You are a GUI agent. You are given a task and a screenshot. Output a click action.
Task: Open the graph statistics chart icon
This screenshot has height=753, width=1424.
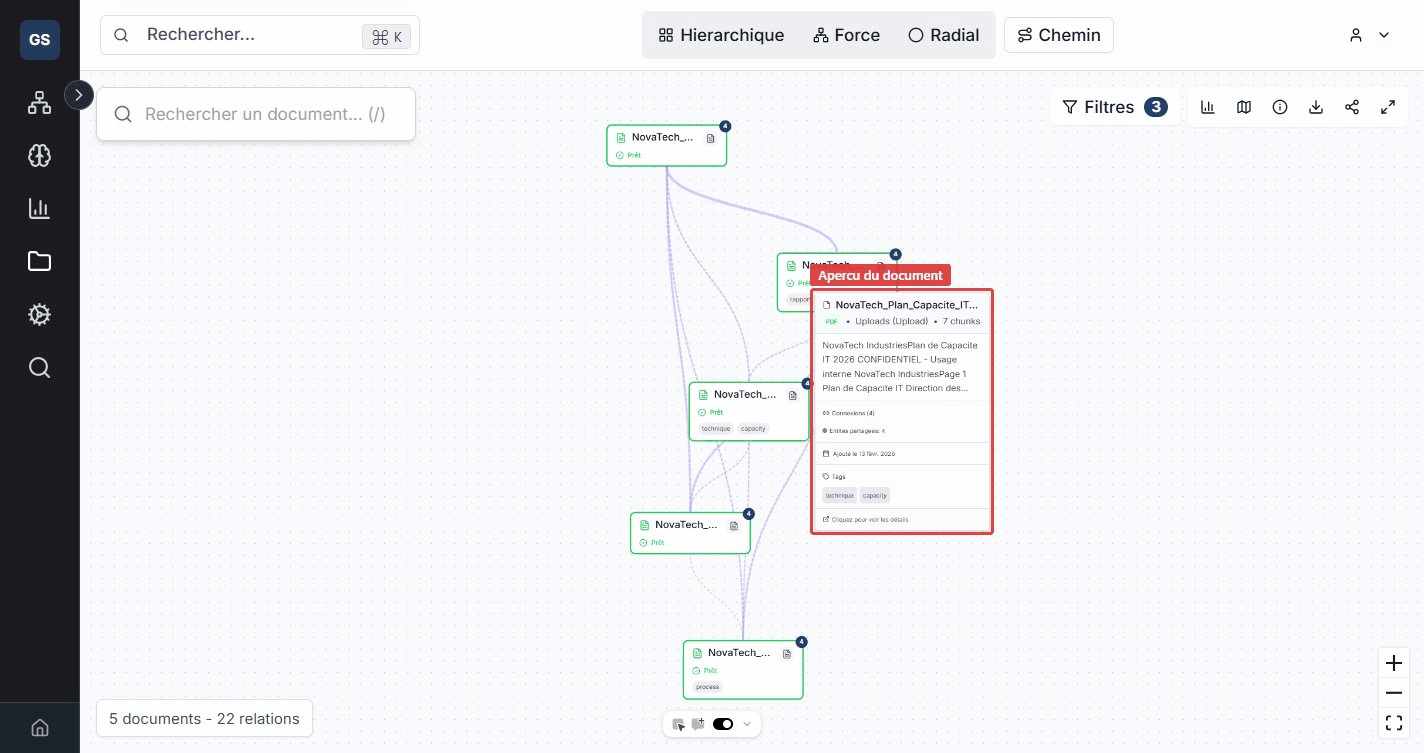1208,107
